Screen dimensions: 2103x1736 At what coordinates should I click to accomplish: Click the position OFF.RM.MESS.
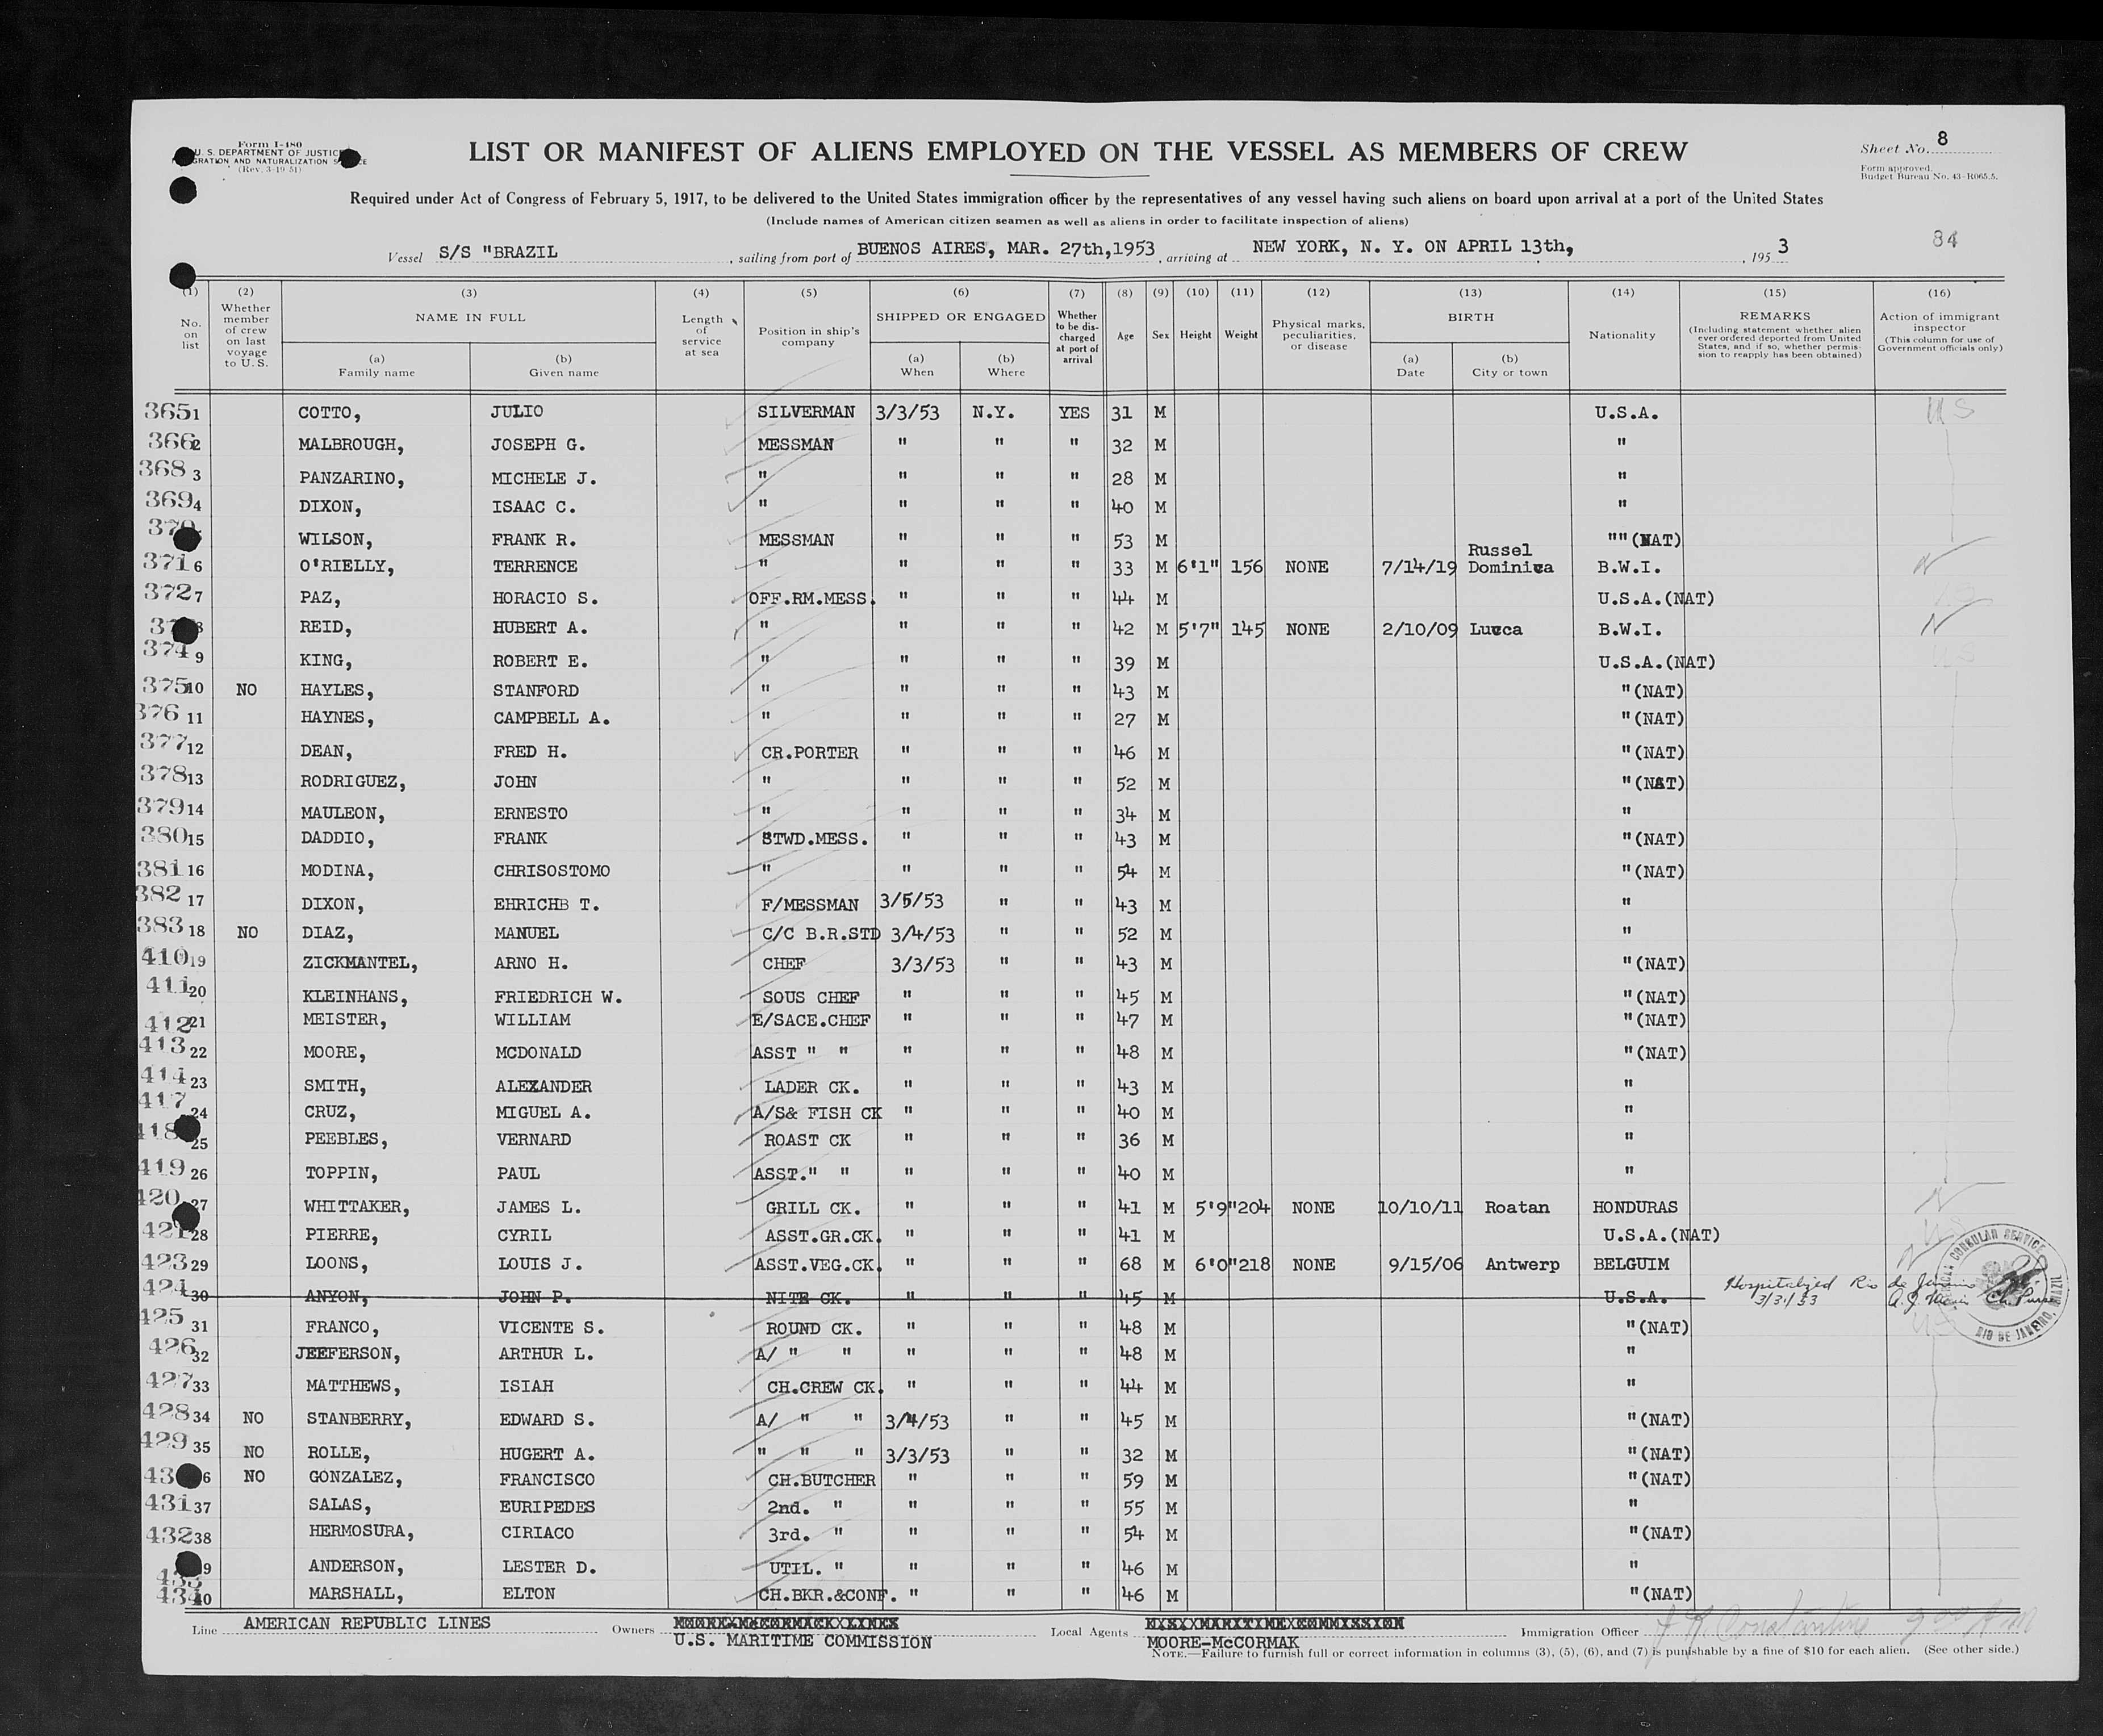811,598
